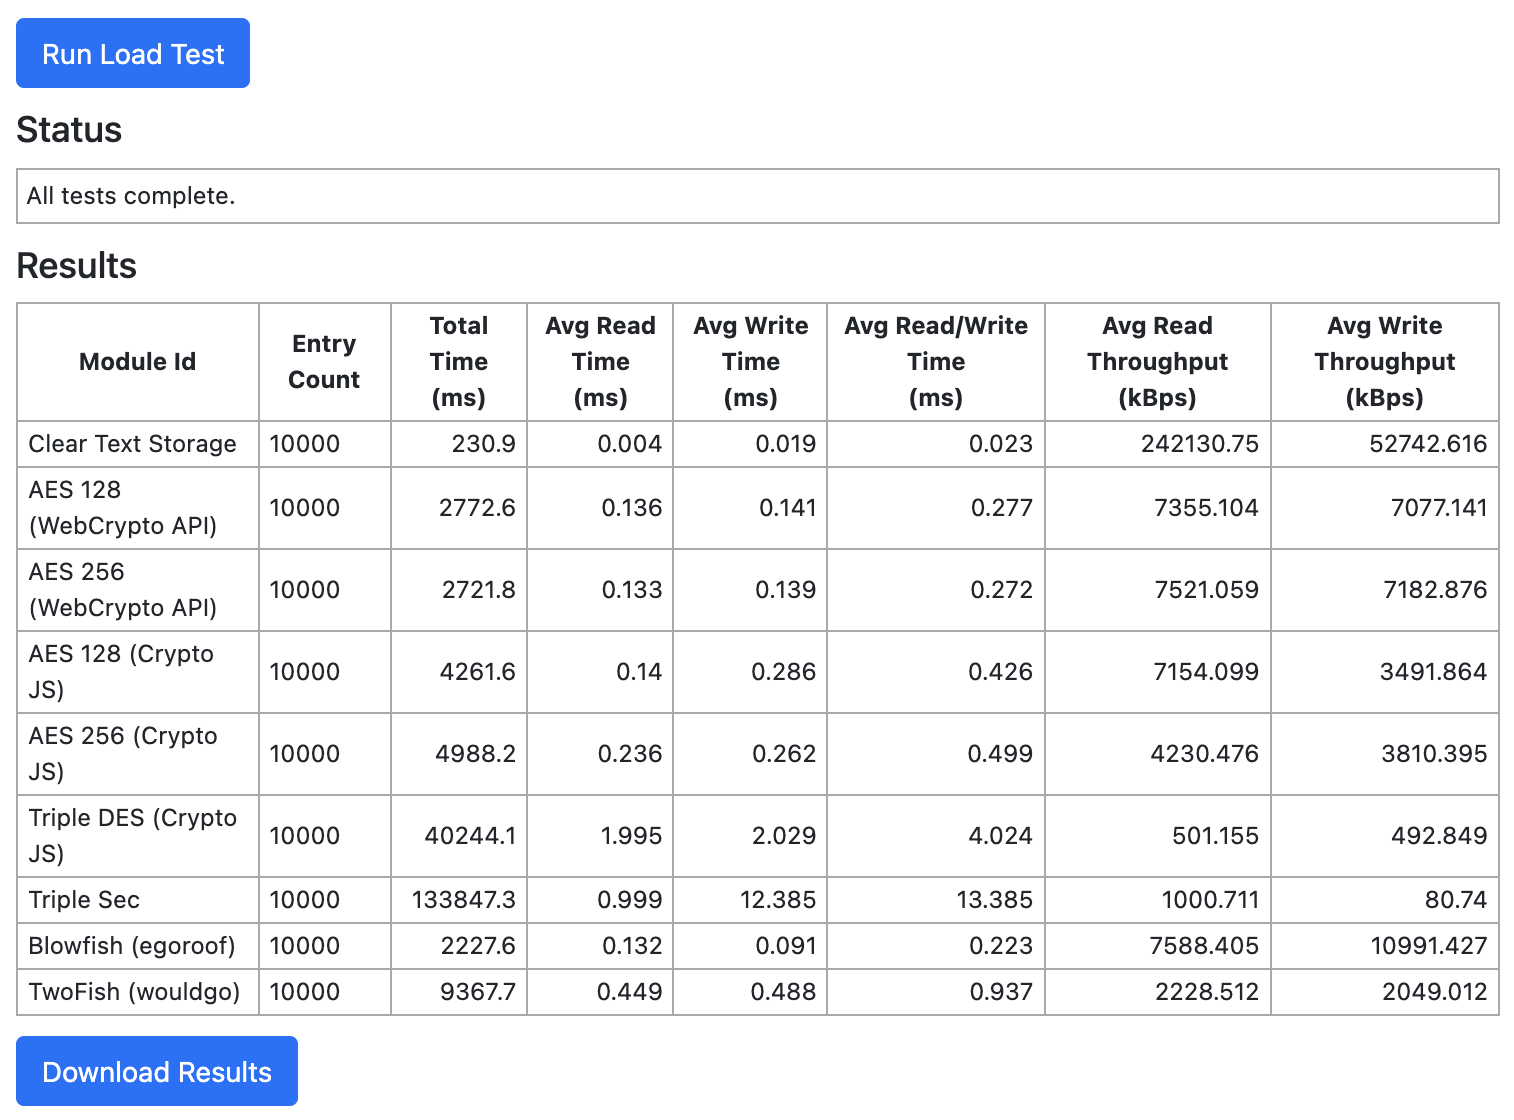
Task: Click write throughput value 10991.427
Action: point(1429,946)
